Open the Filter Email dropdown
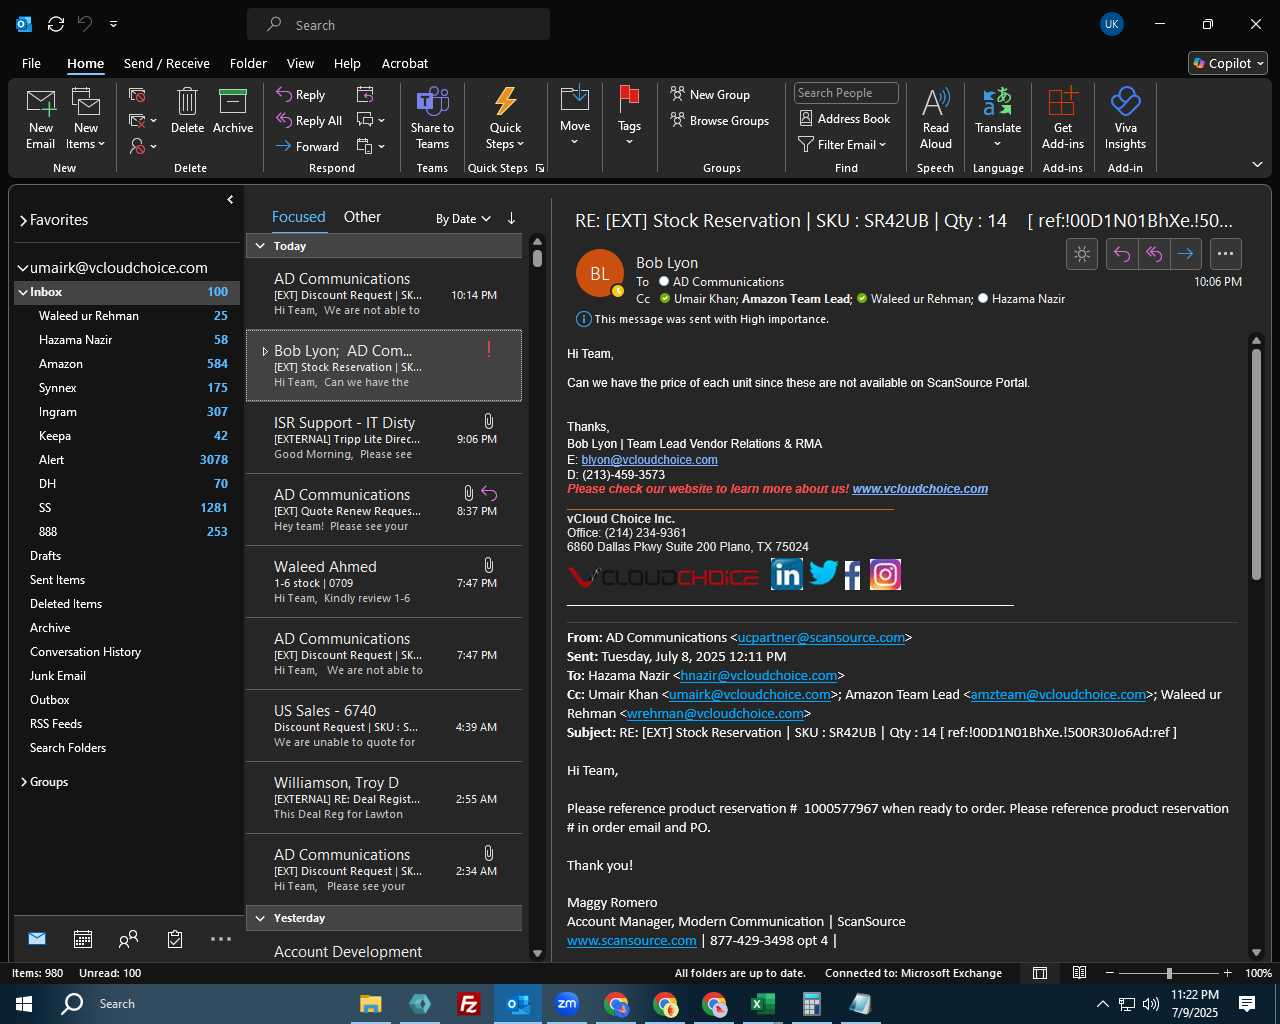Viewport: 1280px width, 1024px height. 843,145
